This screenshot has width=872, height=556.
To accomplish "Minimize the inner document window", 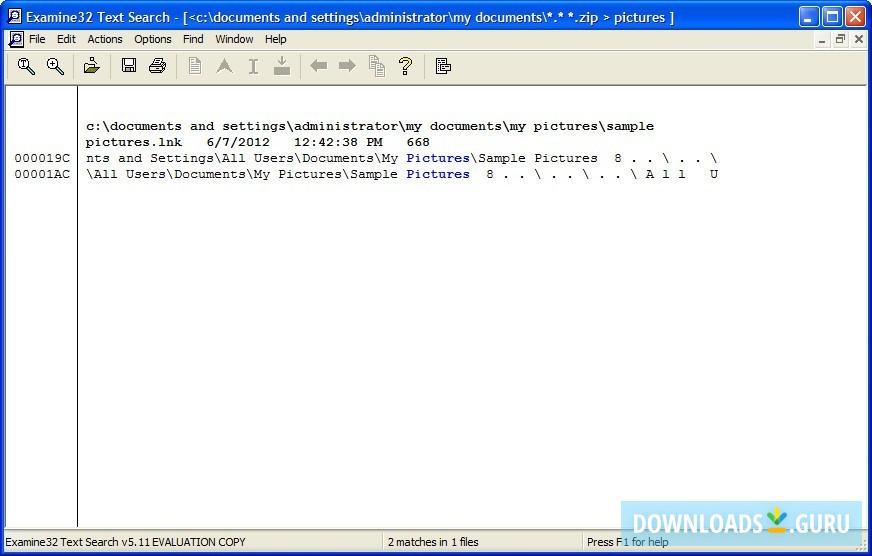I will 822,39.
